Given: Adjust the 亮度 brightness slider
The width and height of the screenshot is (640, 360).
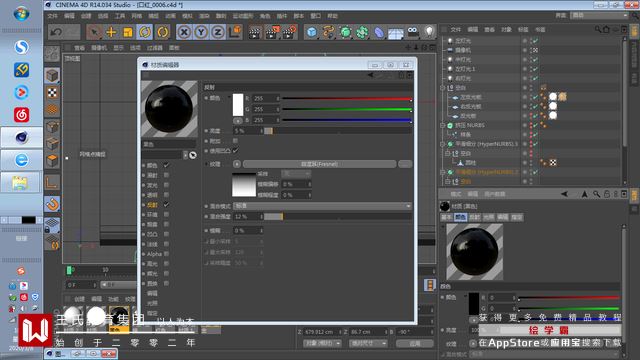Looking at the screenshot, I should pyautogui.click(x=338, y=131).
